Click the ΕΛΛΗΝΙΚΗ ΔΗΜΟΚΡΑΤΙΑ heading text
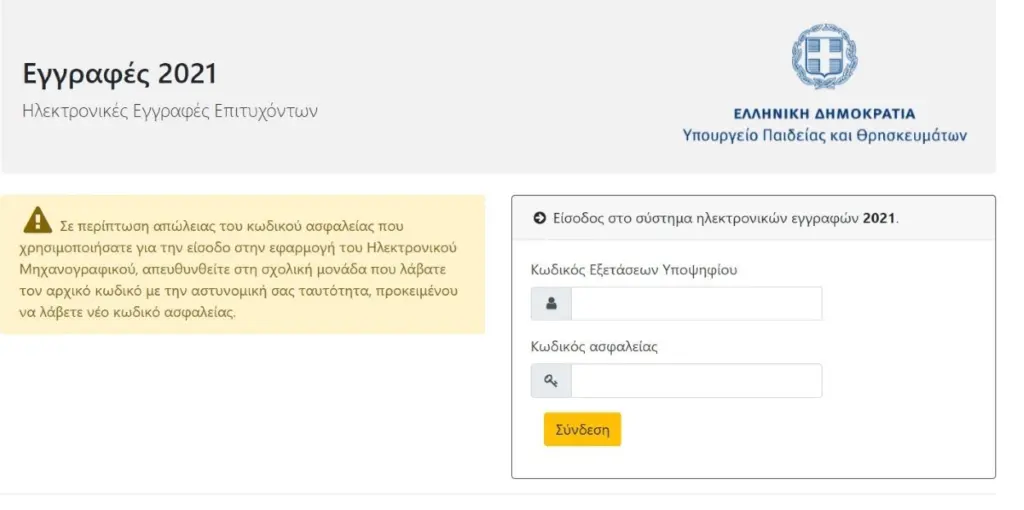Viewport: 1024px width, 510px height. pyautogui.click(x=824, y=114)
